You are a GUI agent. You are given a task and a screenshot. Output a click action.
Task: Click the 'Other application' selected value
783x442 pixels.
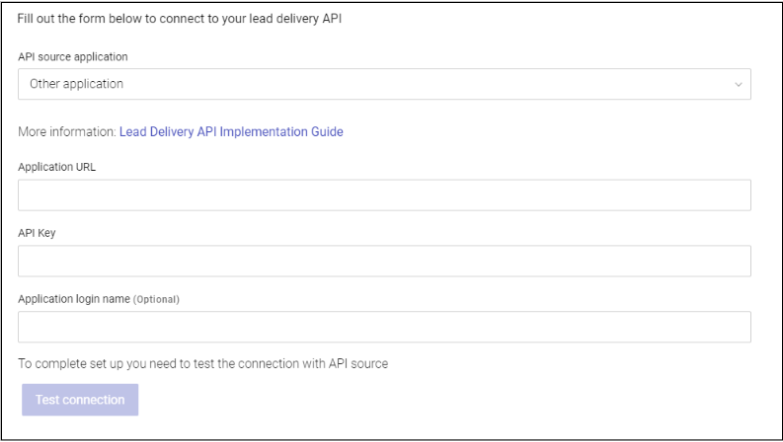pos(77,84)
